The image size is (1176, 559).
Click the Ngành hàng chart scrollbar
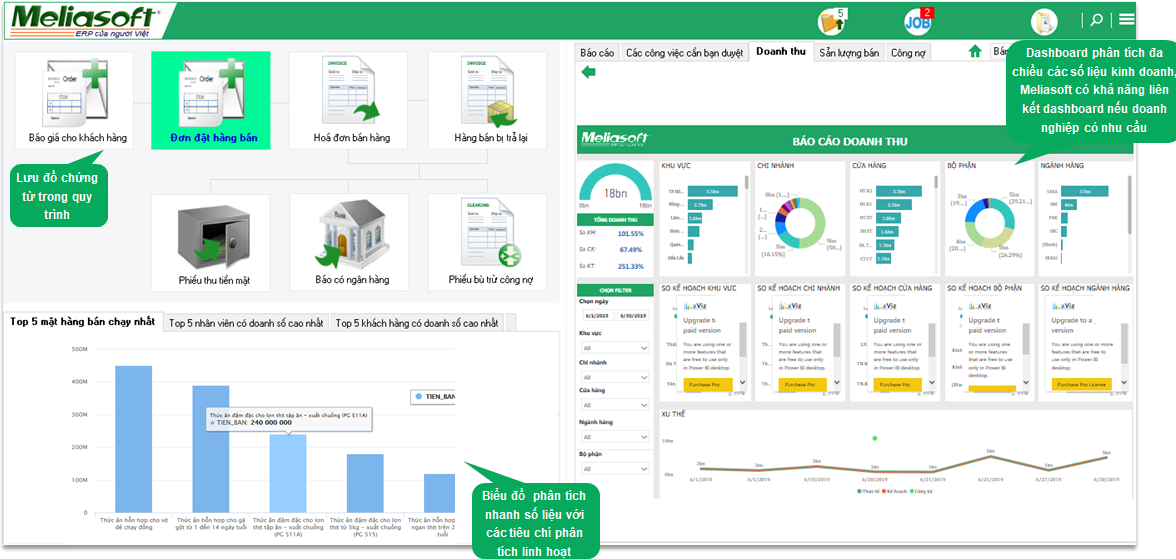click(x=1129, y=203)
